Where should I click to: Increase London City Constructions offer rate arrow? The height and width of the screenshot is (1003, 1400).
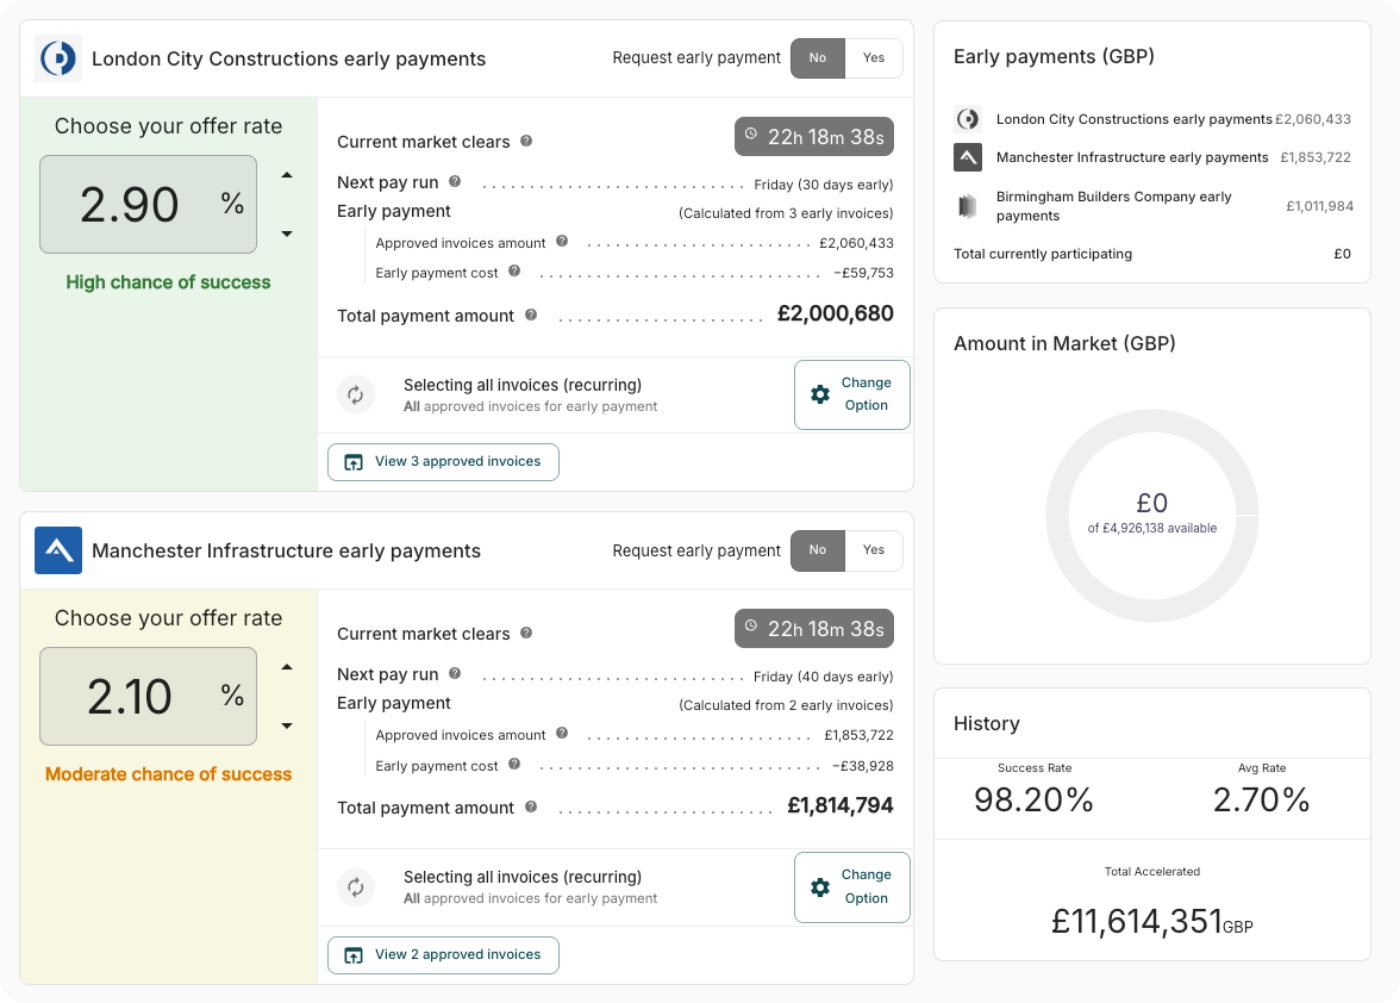tap(287, 175)
